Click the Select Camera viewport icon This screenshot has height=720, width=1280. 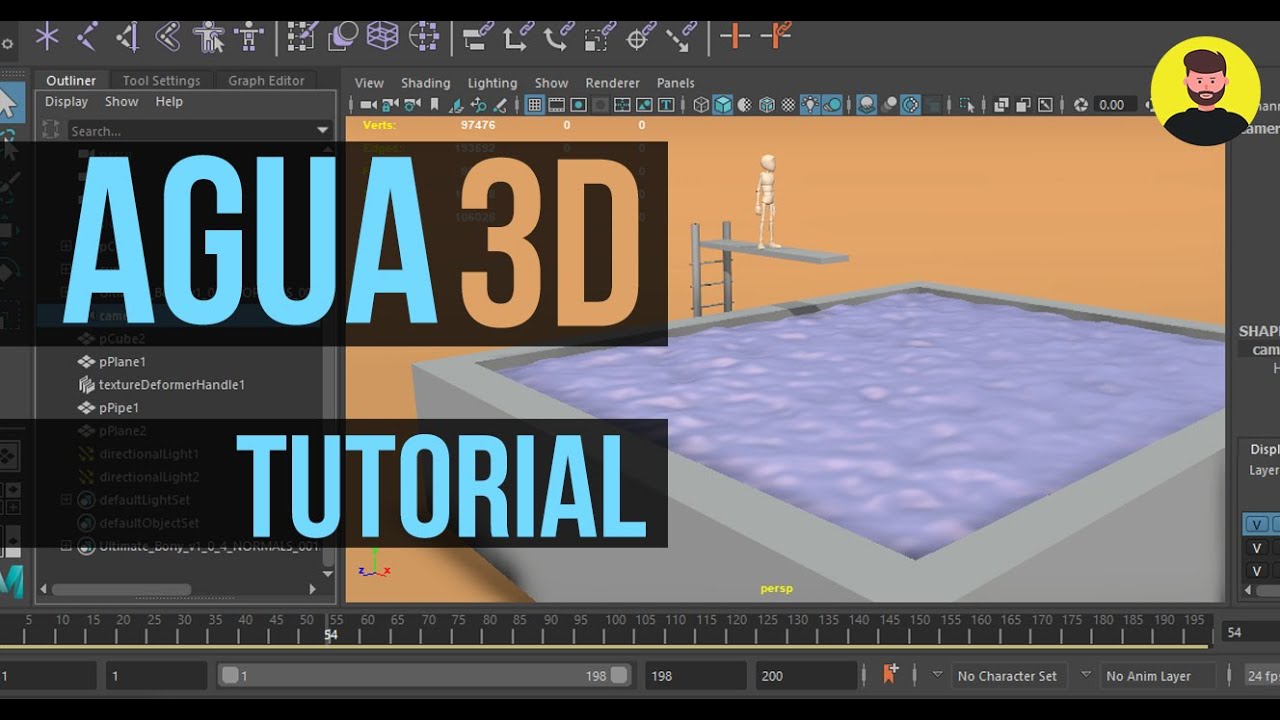click(x=368, y=105)
